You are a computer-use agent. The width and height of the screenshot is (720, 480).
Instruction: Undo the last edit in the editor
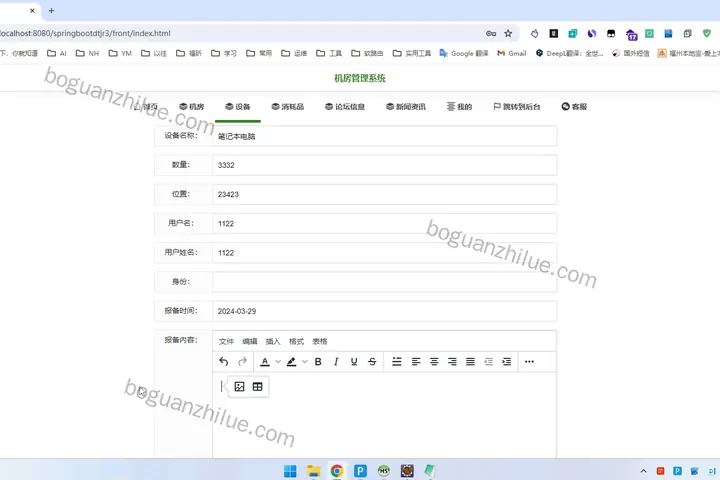224,362
